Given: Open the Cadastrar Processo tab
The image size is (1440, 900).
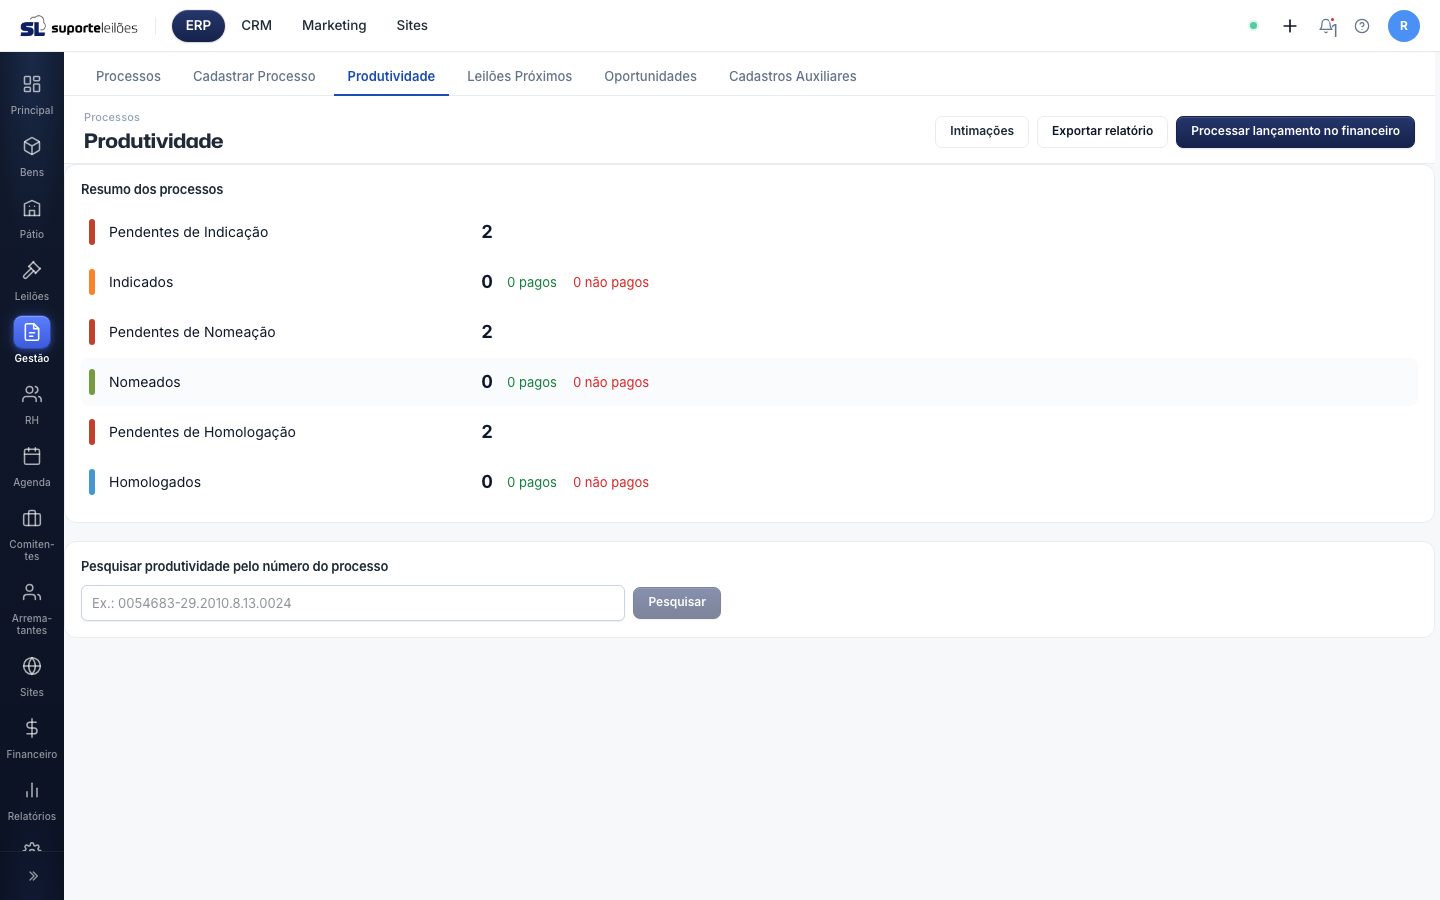Looking at the screenshot, I should click(254, 76).
